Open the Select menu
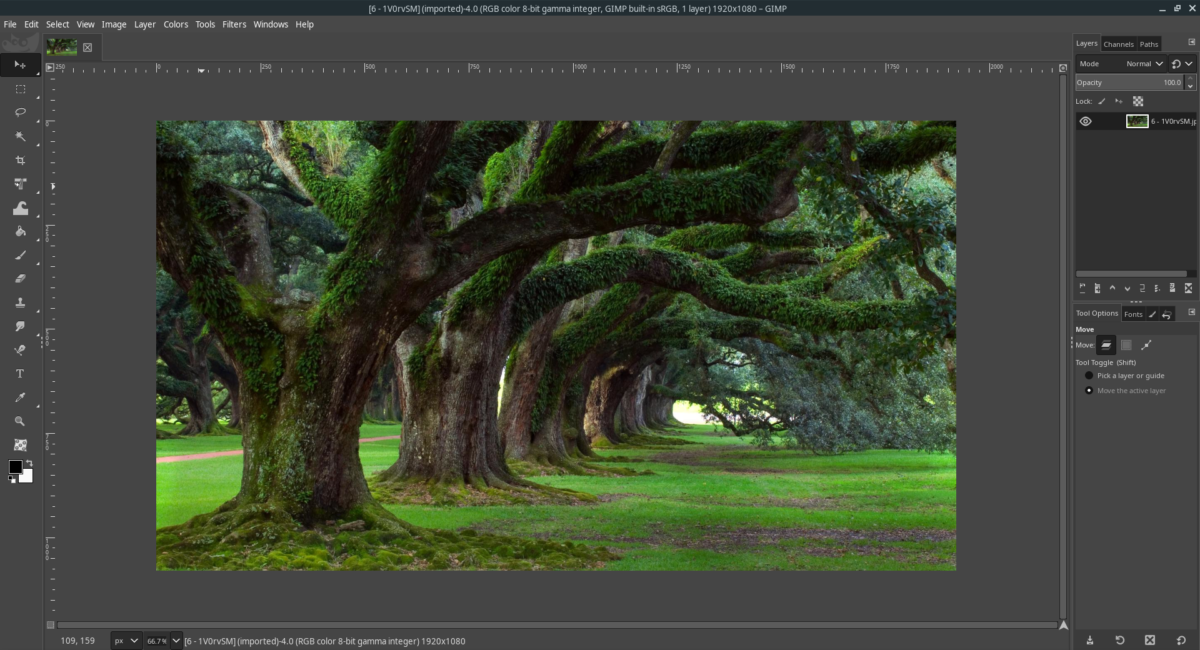This screenshot has width=1200, height=650. 58,24
